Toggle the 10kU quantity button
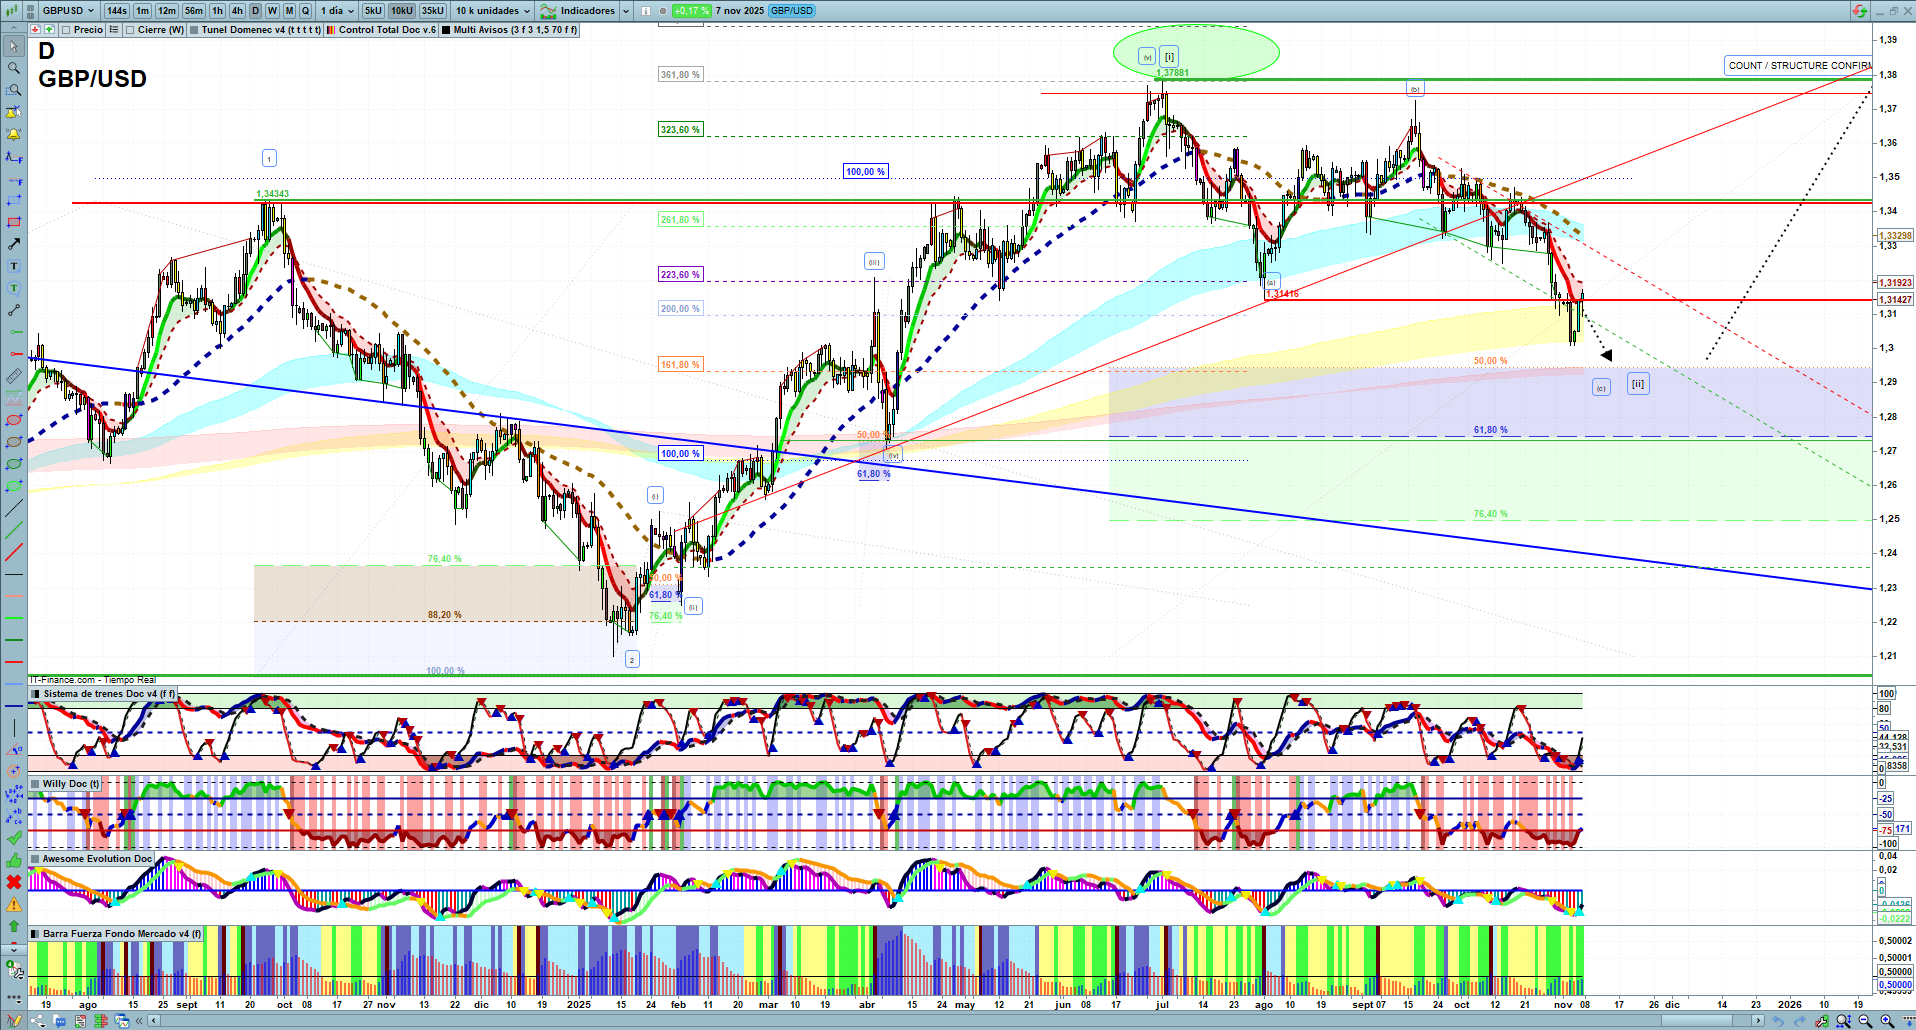Image resolution: width=1916 pixels, height=1030 pixels. 402,11
